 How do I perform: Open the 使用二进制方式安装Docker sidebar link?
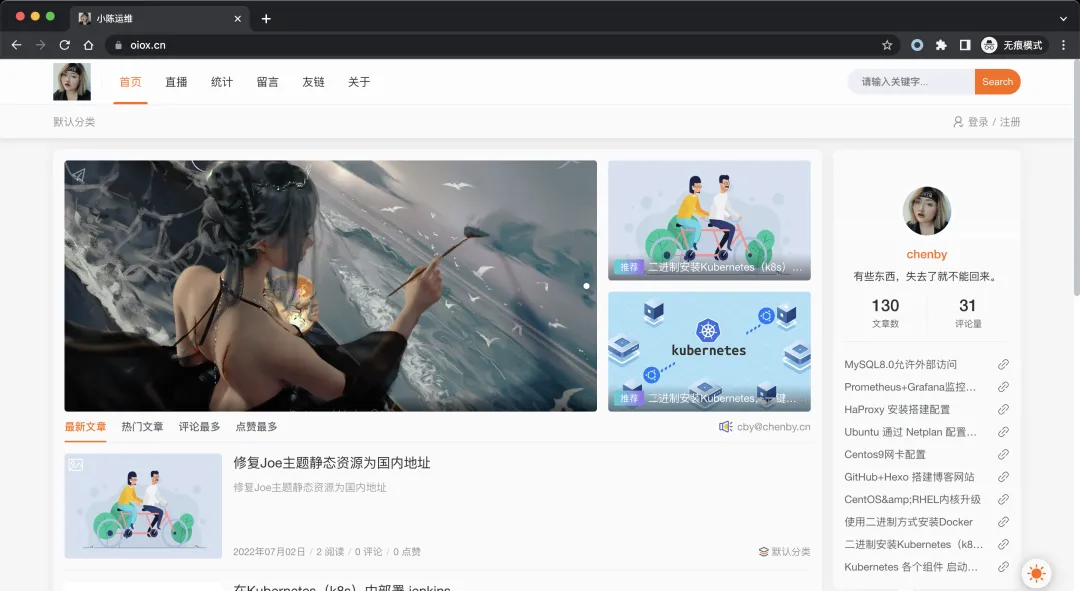pos(908,522)
